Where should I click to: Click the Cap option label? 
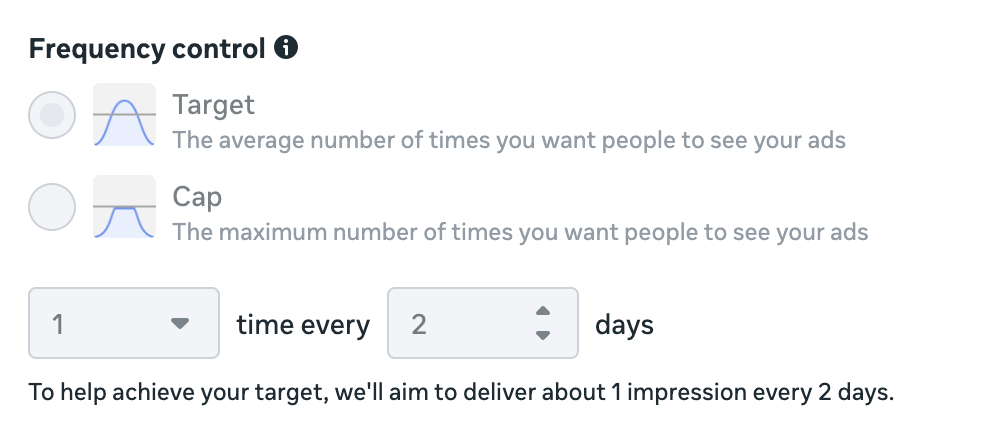197,196
